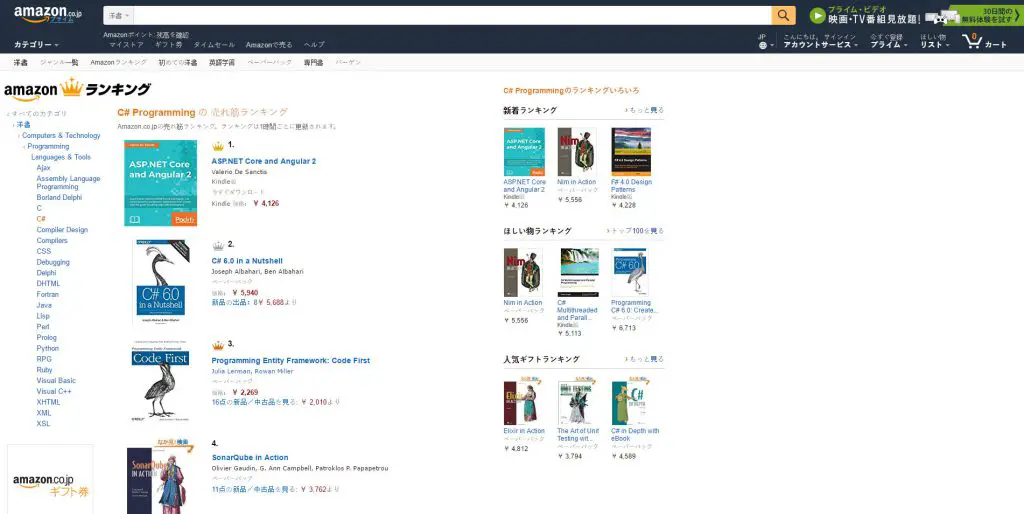Select the 英語学習 subnav item
The height and width of the screenshot is (514, 1024).
click(x=222, y=63)
